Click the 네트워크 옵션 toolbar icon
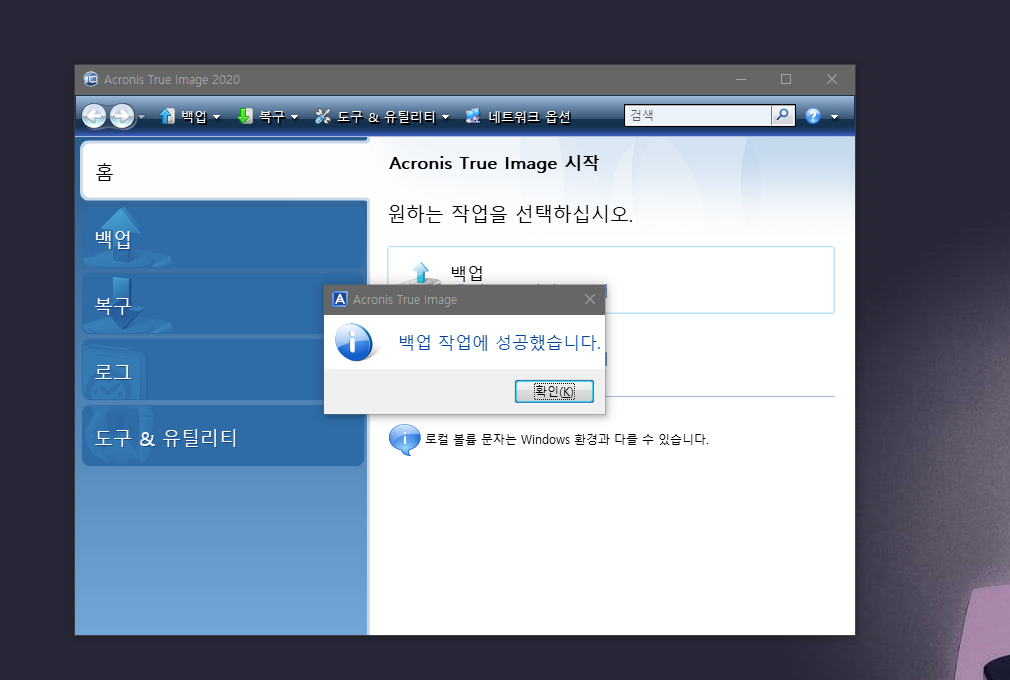Image resolution: width=1010 pixels, height=680 pixels. tap(473, 116)
